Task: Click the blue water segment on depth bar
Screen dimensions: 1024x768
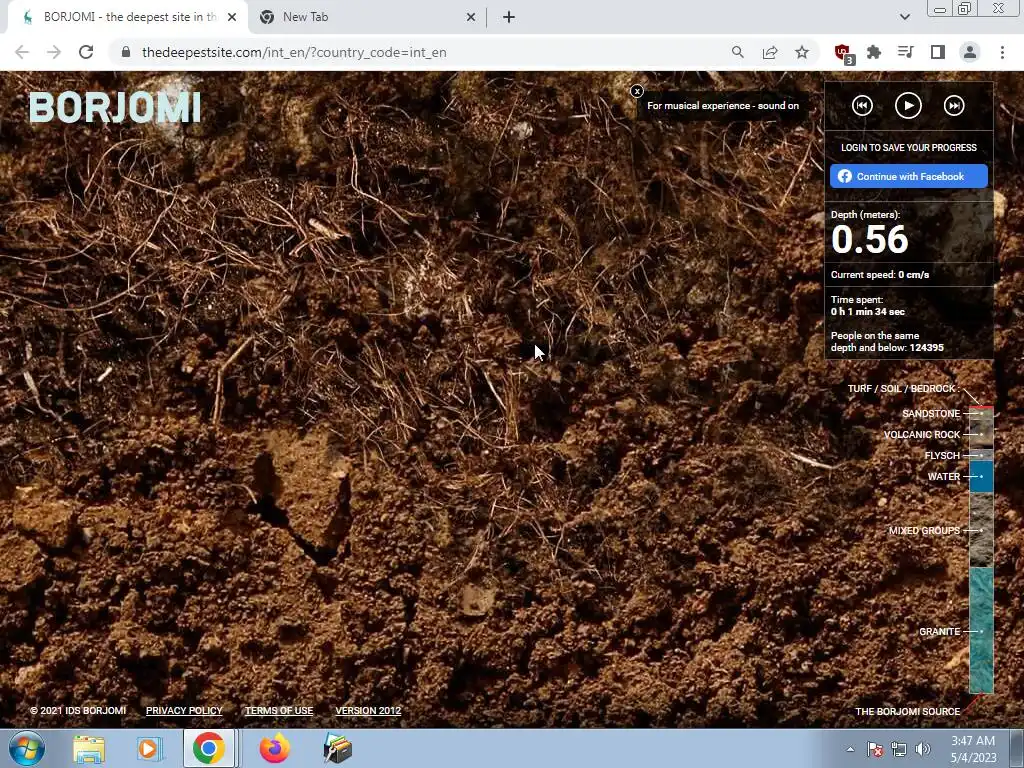Action: [x=981, y=476]
